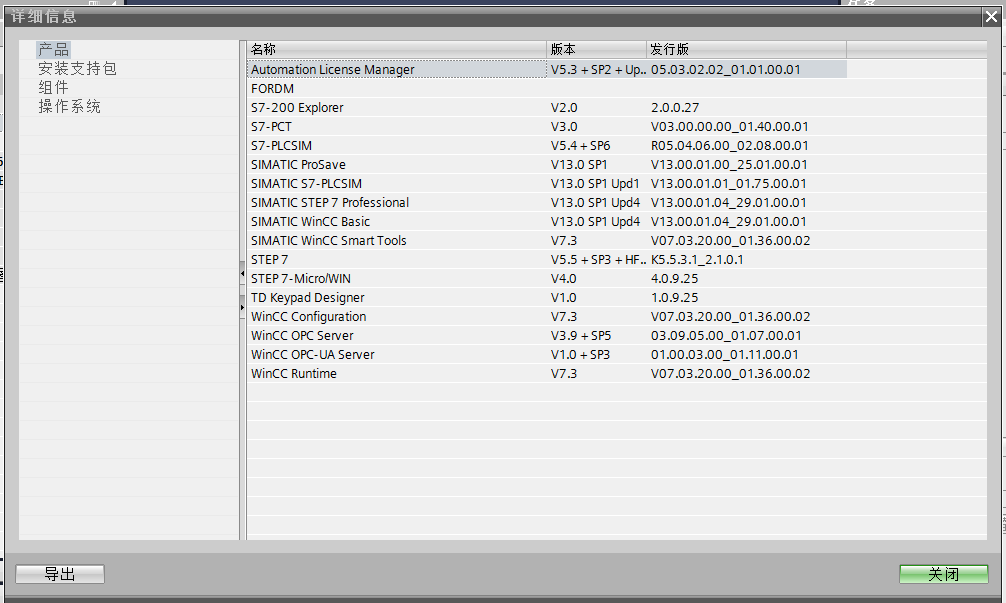Open the 安装支持包 category
1006x603 pixels.
77,69
